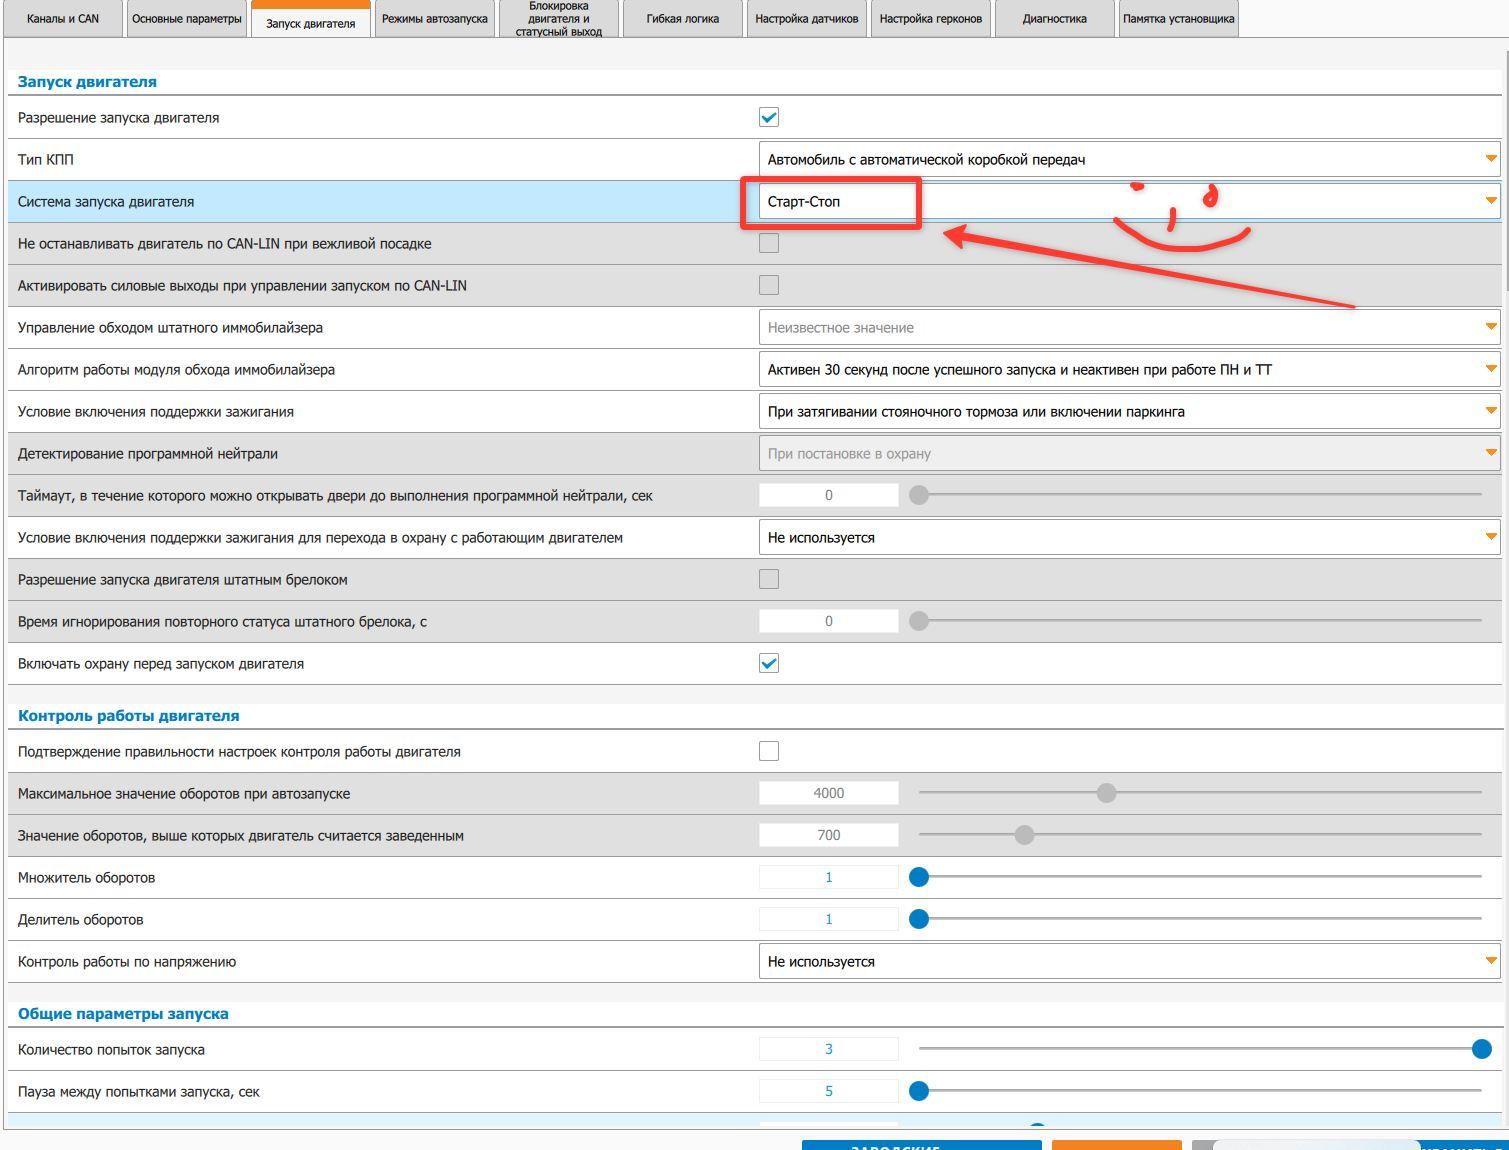Open the Гибкая логика tab

pyautogui.click(x=682, y=19)
